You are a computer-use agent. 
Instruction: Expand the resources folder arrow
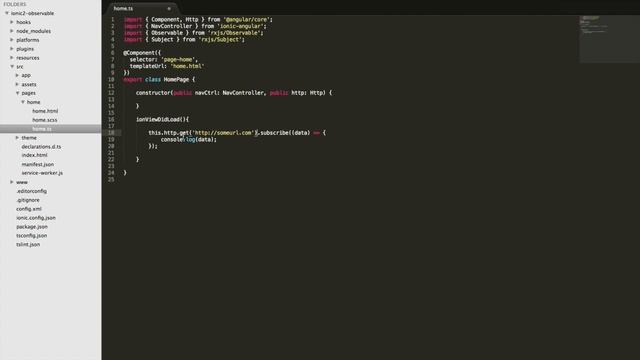pos(12,58)
